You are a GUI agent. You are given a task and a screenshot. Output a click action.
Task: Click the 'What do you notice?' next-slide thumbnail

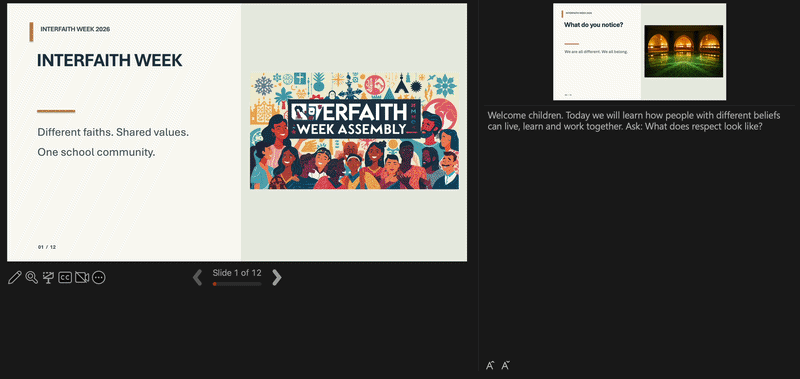tap(639, 52)
